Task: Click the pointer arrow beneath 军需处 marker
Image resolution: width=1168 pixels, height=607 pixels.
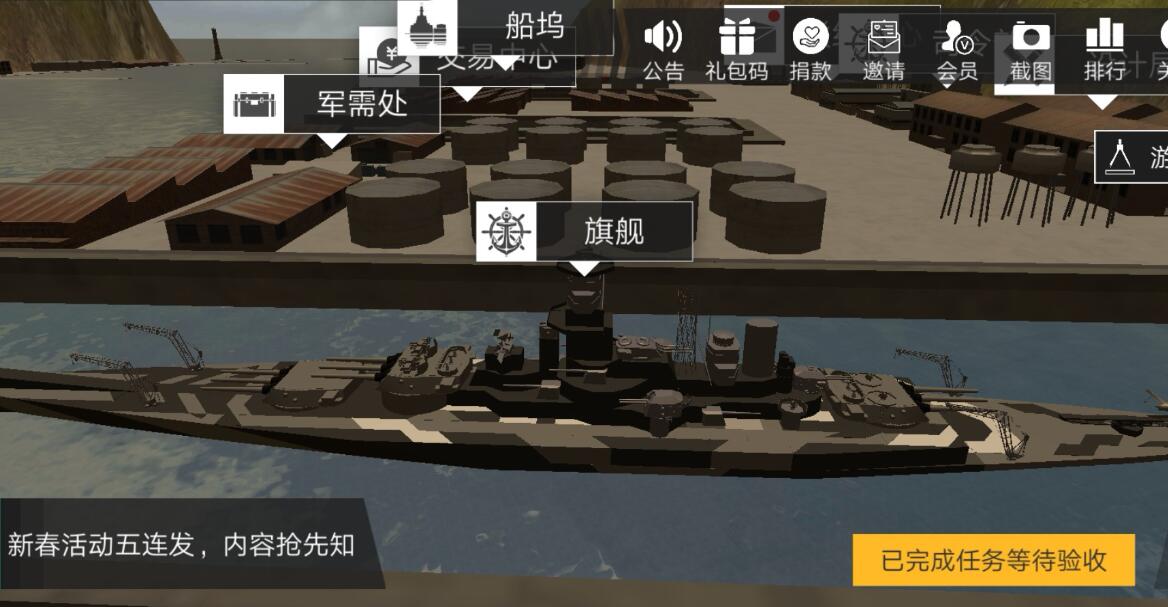Action: point(332,140)
